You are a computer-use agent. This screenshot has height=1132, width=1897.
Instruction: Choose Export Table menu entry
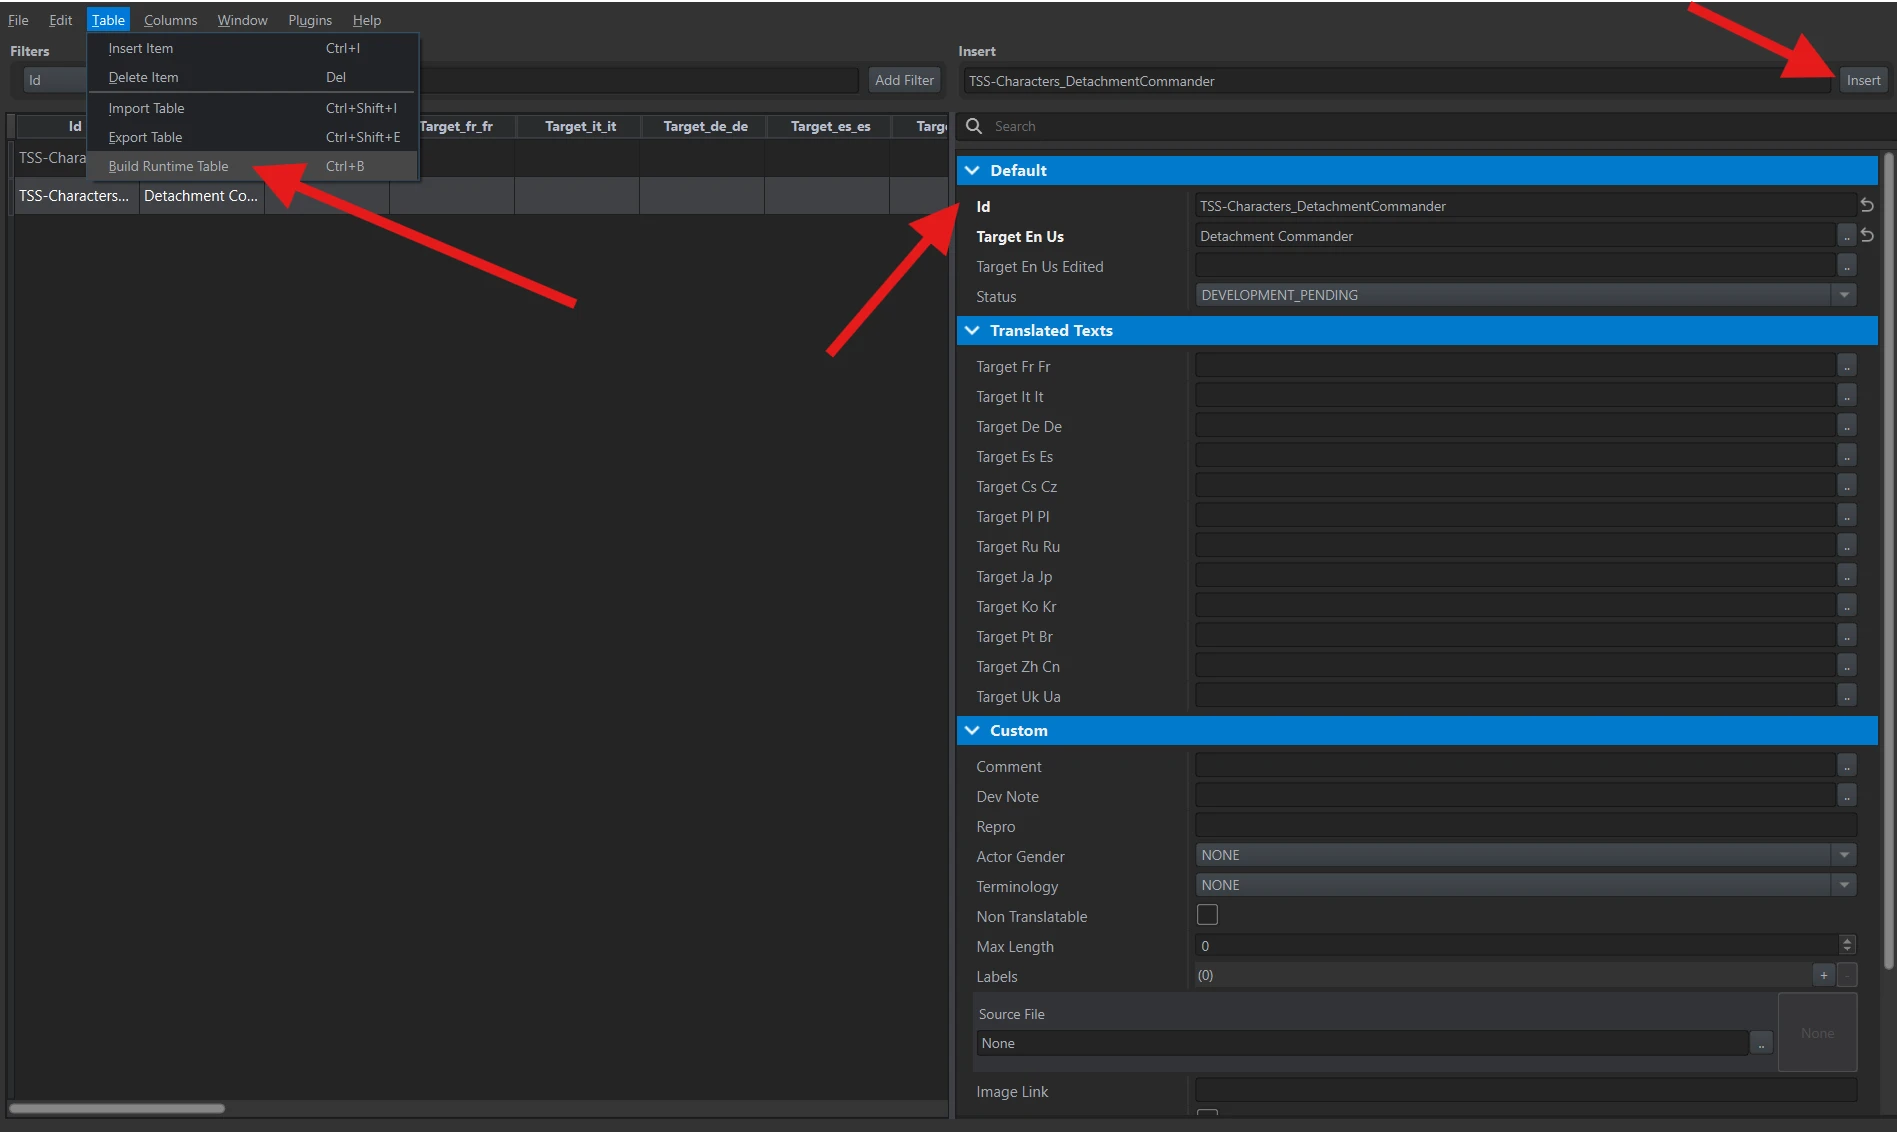pyautogui.click(x=252, y=137)
